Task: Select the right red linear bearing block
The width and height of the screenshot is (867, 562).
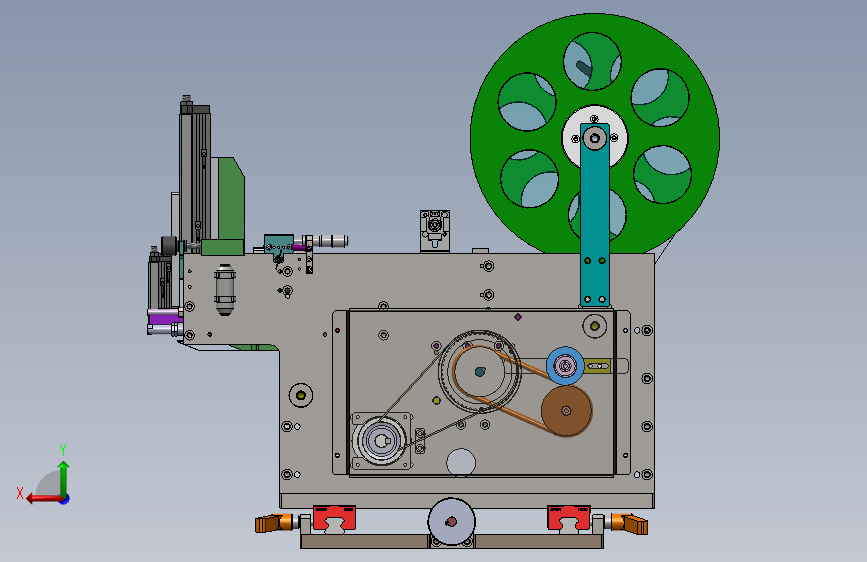Action: (569, 518)
